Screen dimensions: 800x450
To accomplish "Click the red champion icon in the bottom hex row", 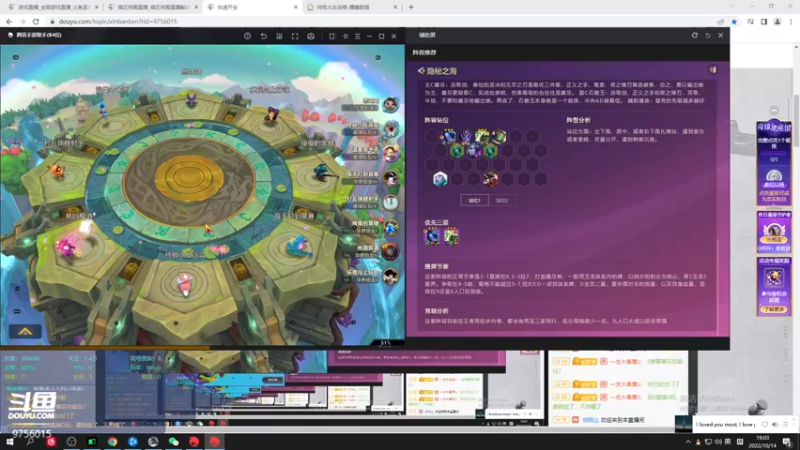I will [x=491, y=179].
